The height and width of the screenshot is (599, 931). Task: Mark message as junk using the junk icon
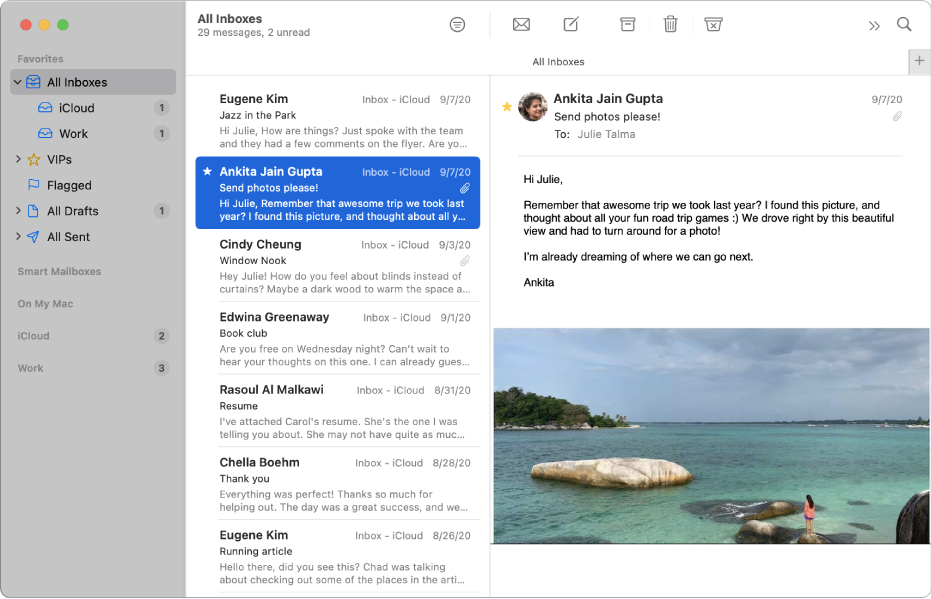[x=713, y=24]
